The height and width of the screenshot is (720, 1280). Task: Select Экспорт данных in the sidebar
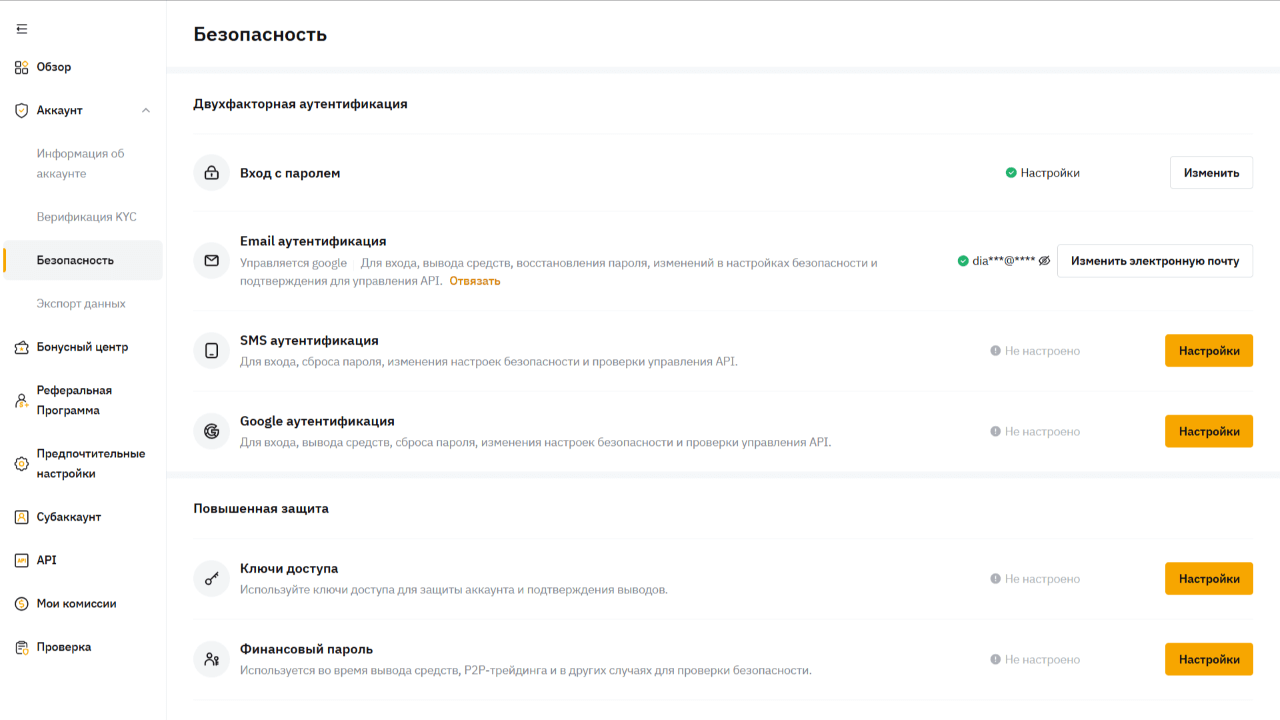(81, 304)
